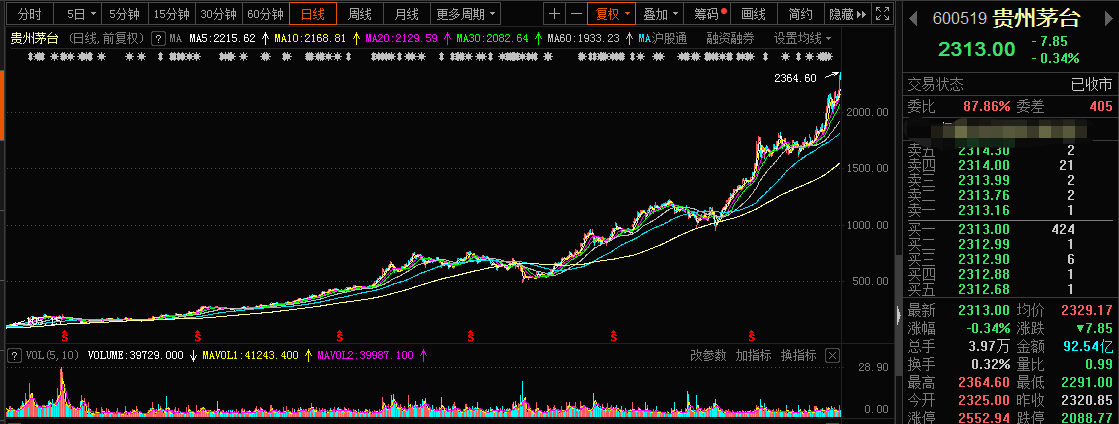Click the MA5:2215.62 value
This screenshot has width=1119, height=424.
click(x=223, y=39)
